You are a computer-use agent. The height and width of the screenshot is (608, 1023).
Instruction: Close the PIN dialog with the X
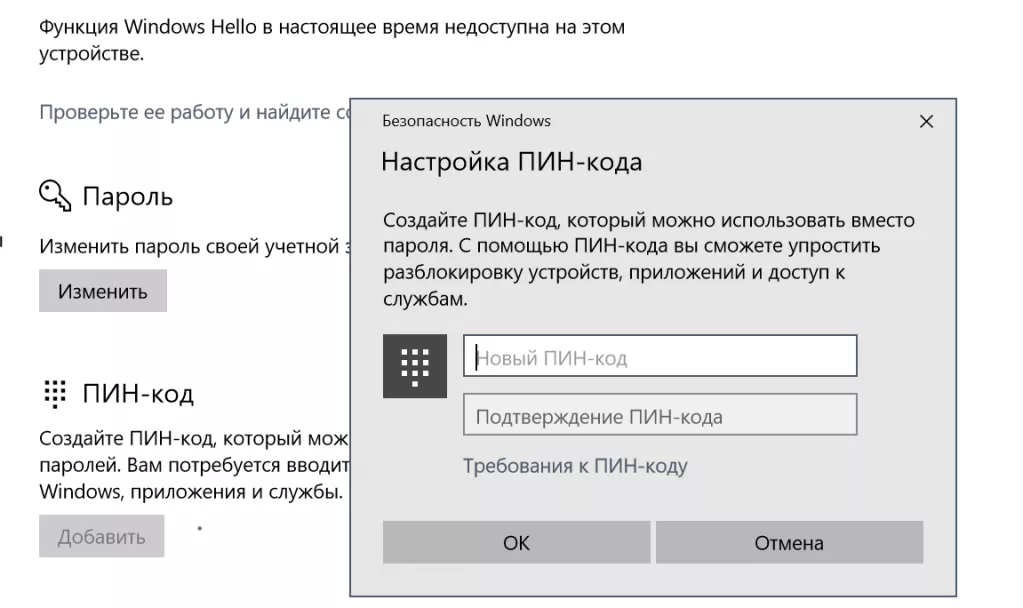tap(925, 121)
